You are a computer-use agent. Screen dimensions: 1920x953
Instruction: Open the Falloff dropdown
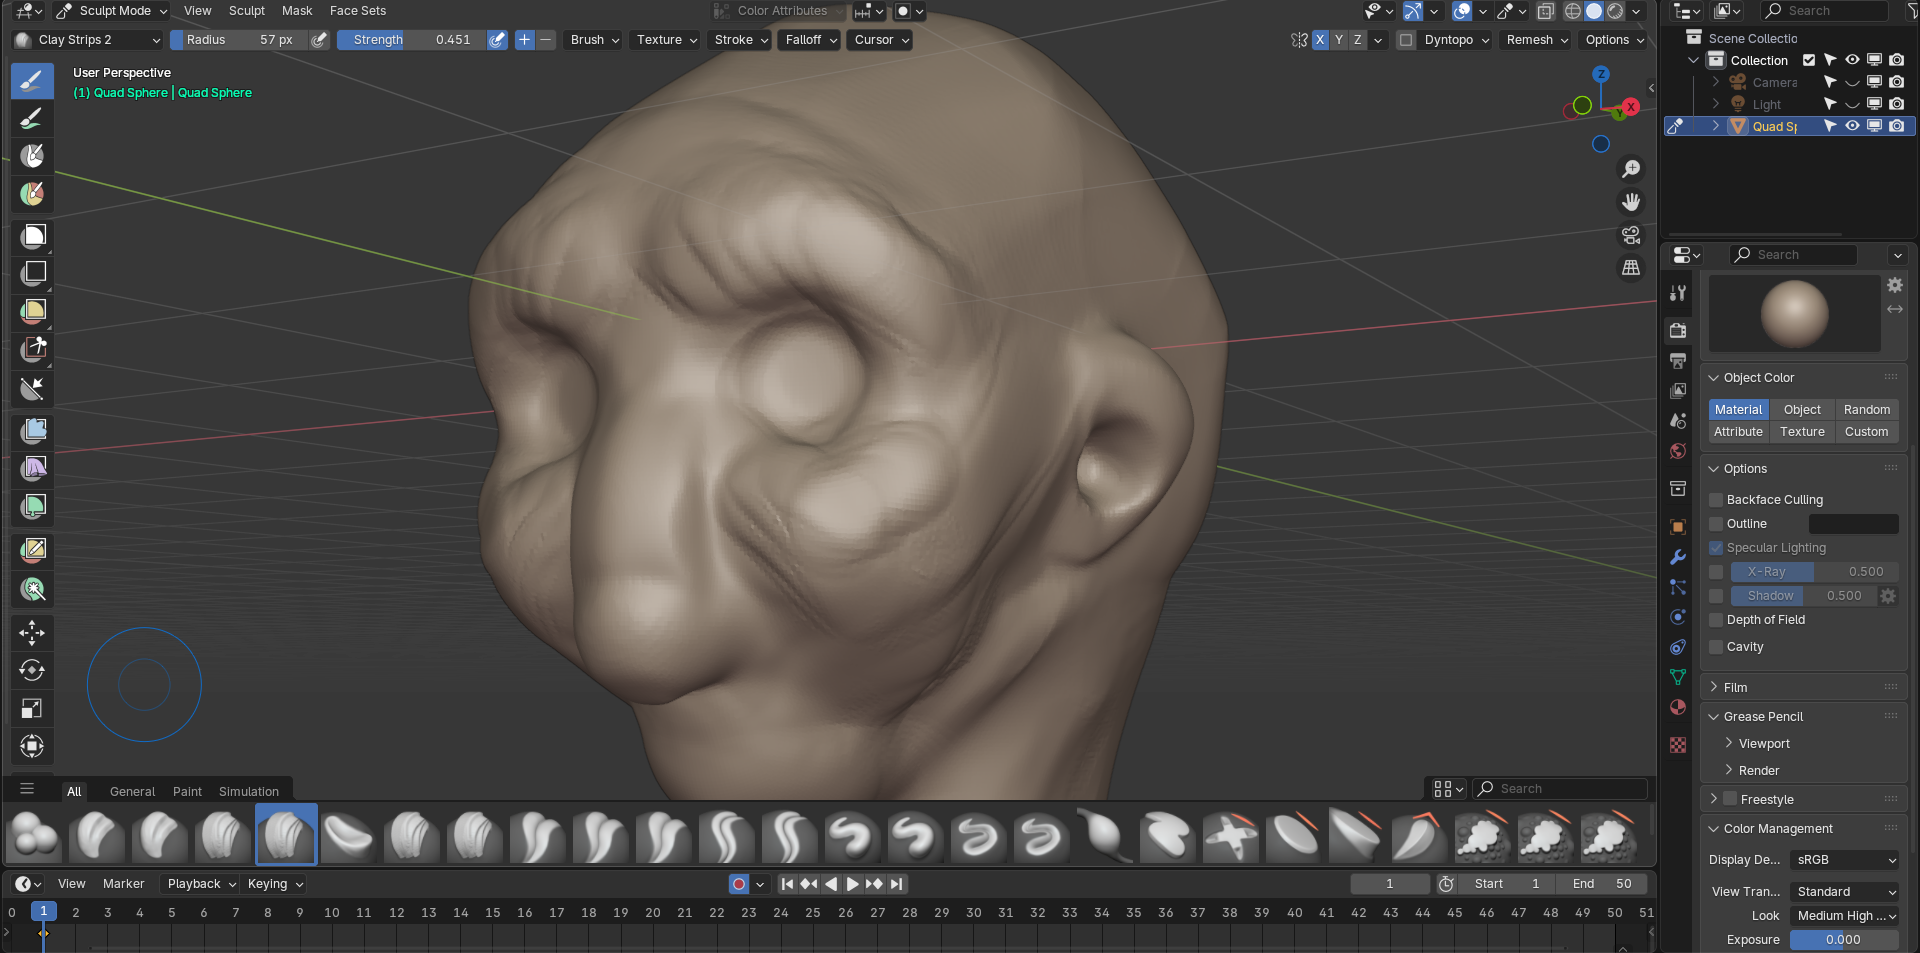click(x=808, y=40)
